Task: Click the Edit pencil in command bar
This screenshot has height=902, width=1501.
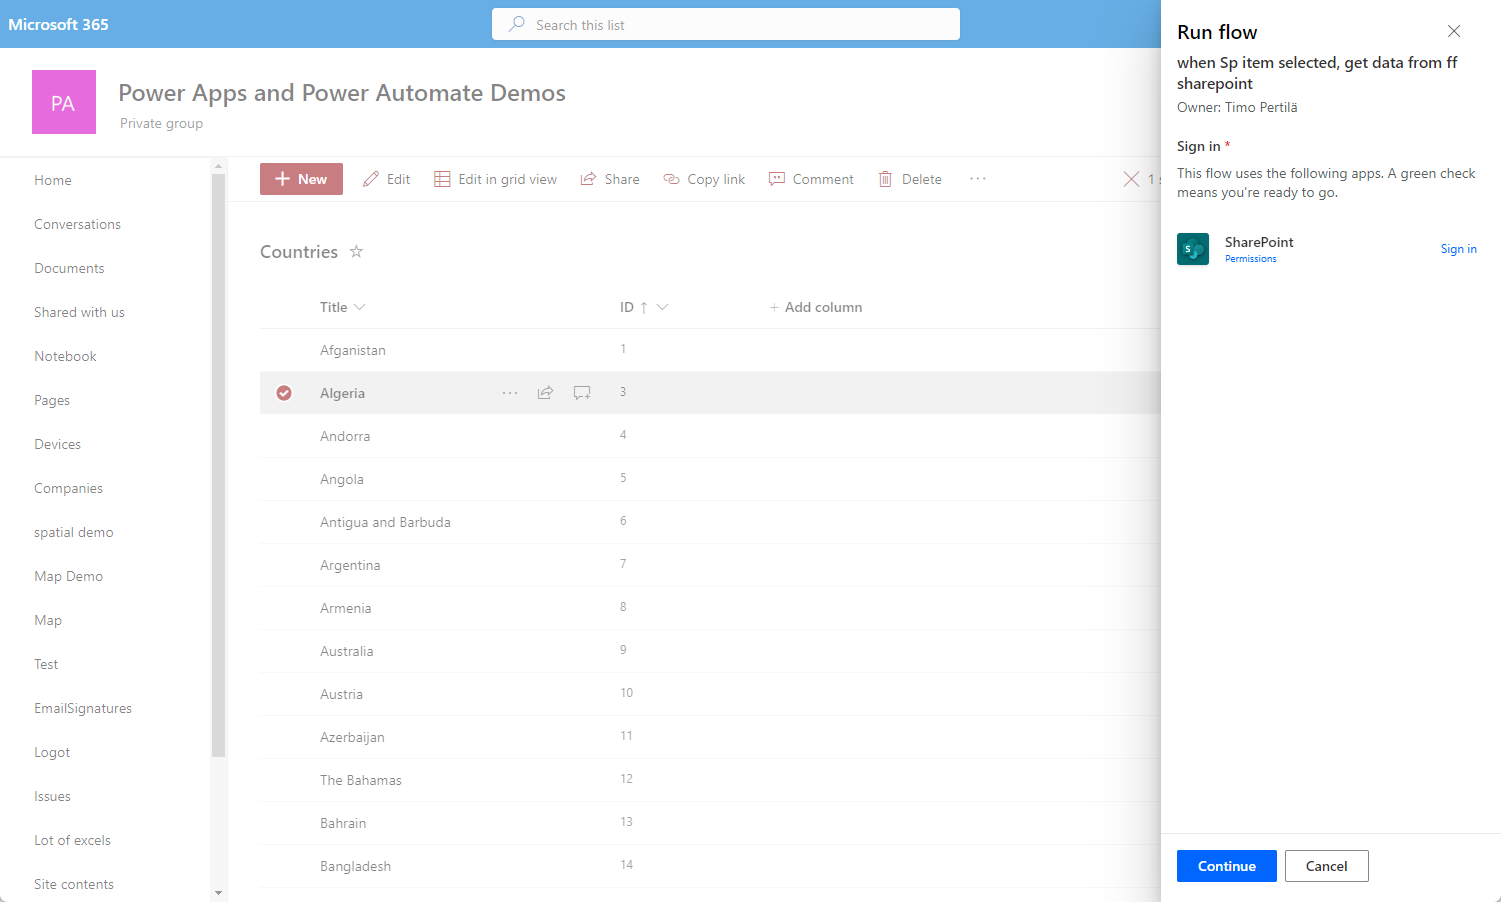Action: (371, 179)
